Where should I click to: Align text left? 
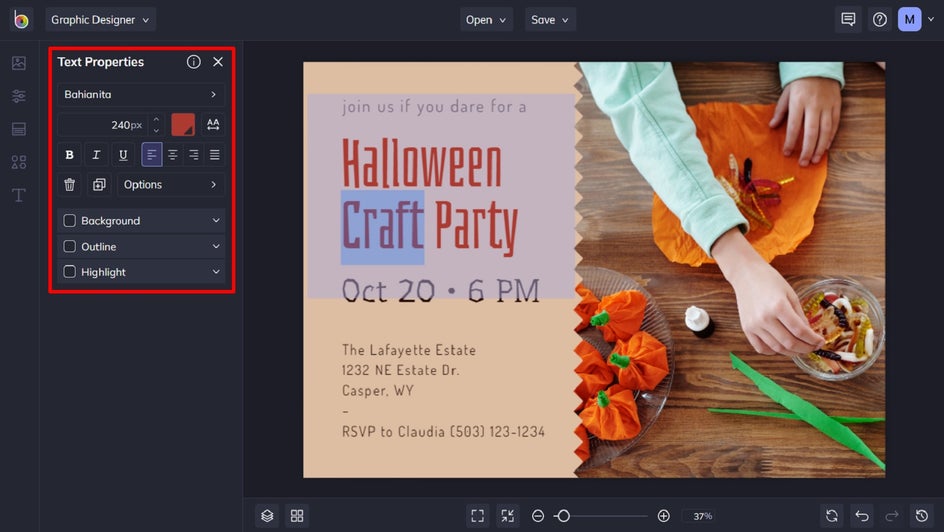tap(152, 155)
